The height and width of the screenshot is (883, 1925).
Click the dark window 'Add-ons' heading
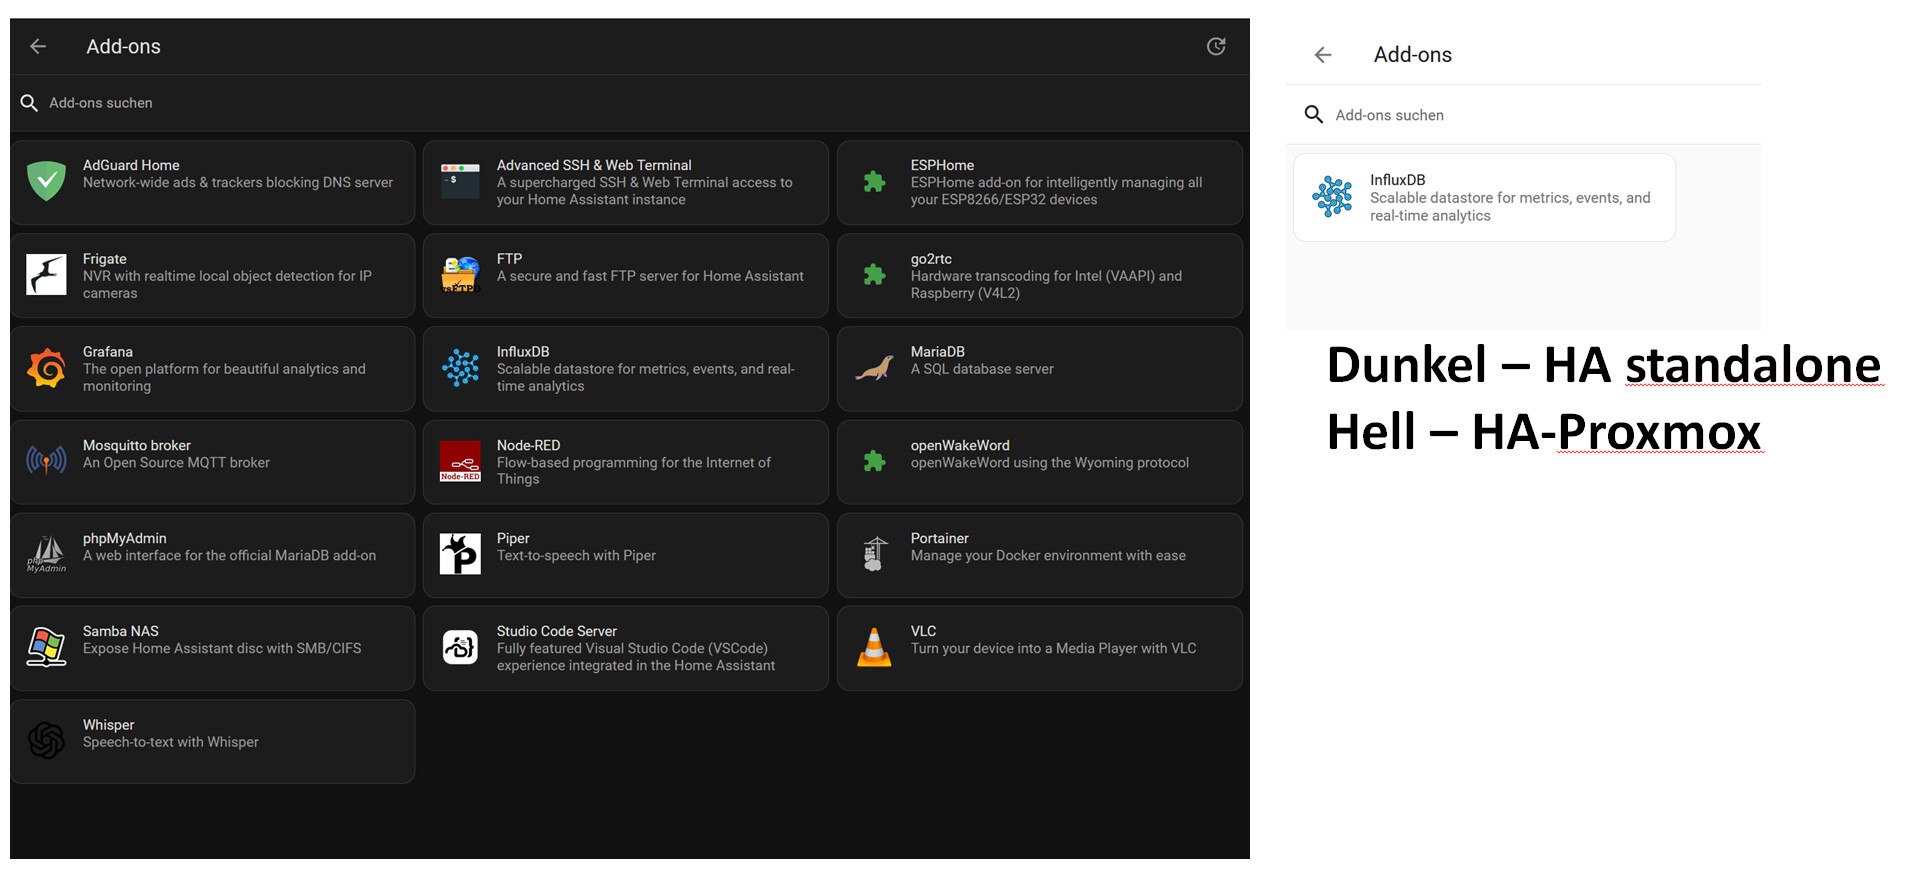click(x=123, y=46)
